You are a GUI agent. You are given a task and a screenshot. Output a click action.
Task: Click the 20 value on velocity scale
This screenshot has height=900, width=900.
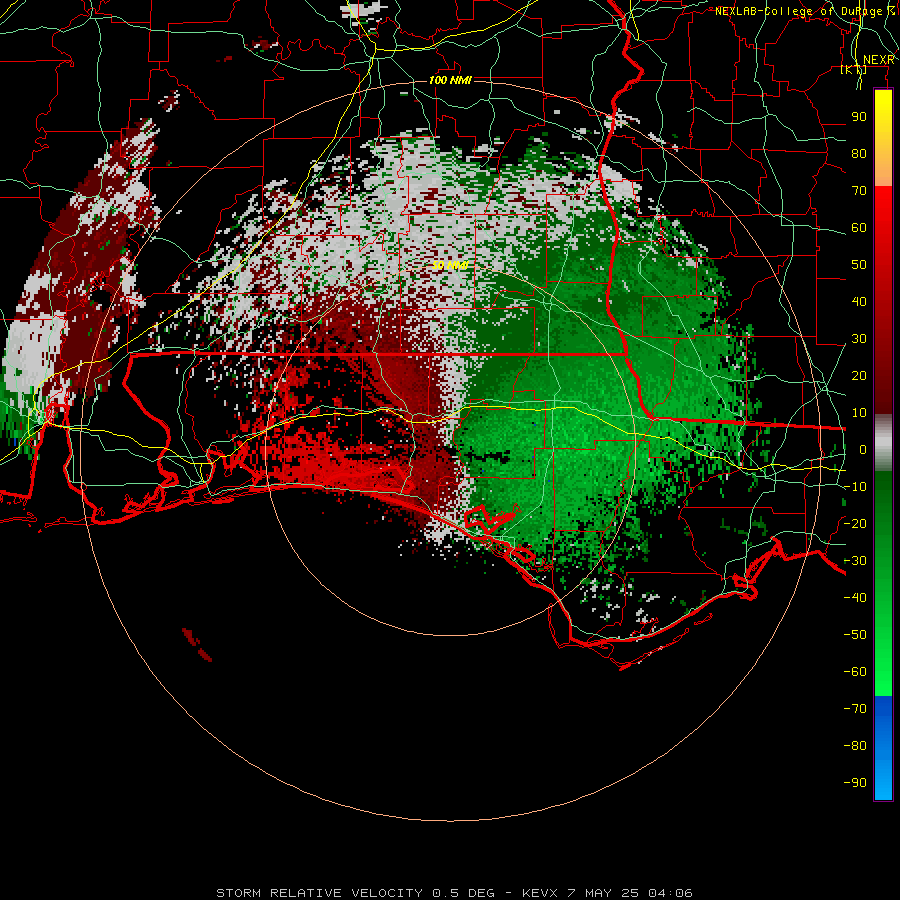859,375
